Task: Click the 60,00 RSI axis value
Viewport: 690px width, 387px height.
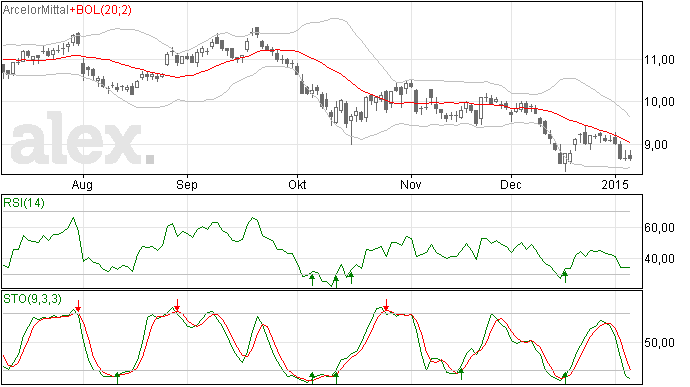Action: pos(659,228)
